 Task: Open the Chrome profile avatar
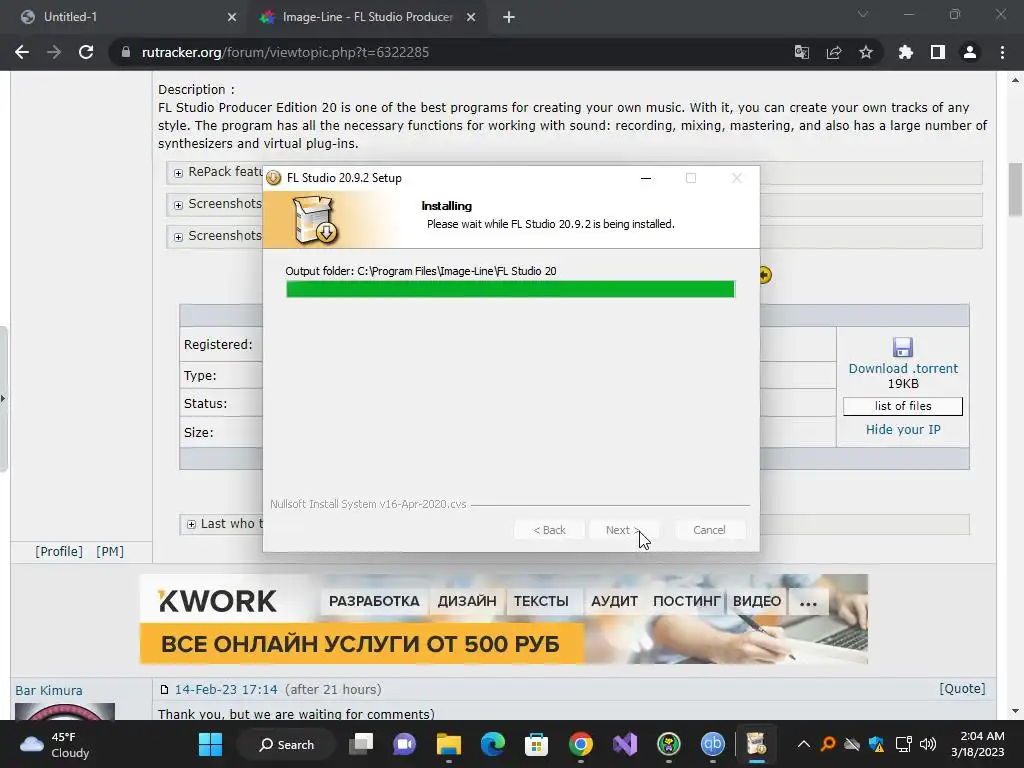click(x=970, y=52)
